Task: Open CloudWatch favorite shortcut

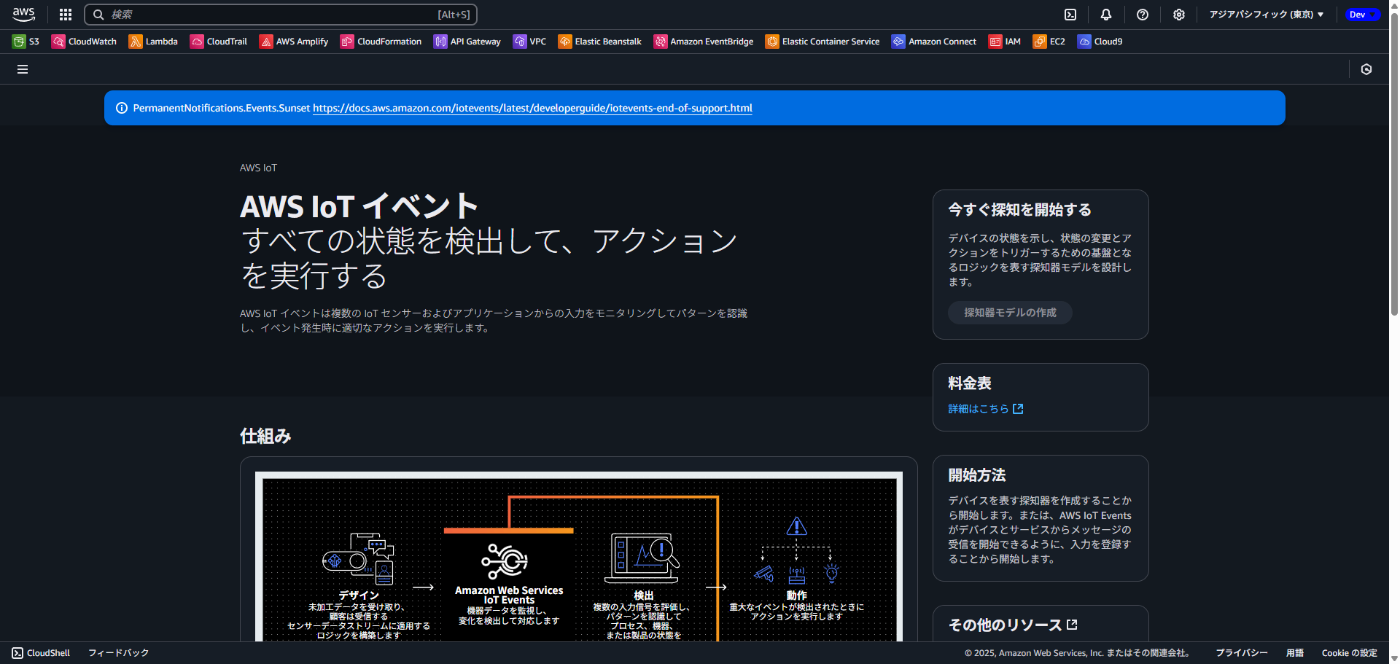Action: (84, 42)
